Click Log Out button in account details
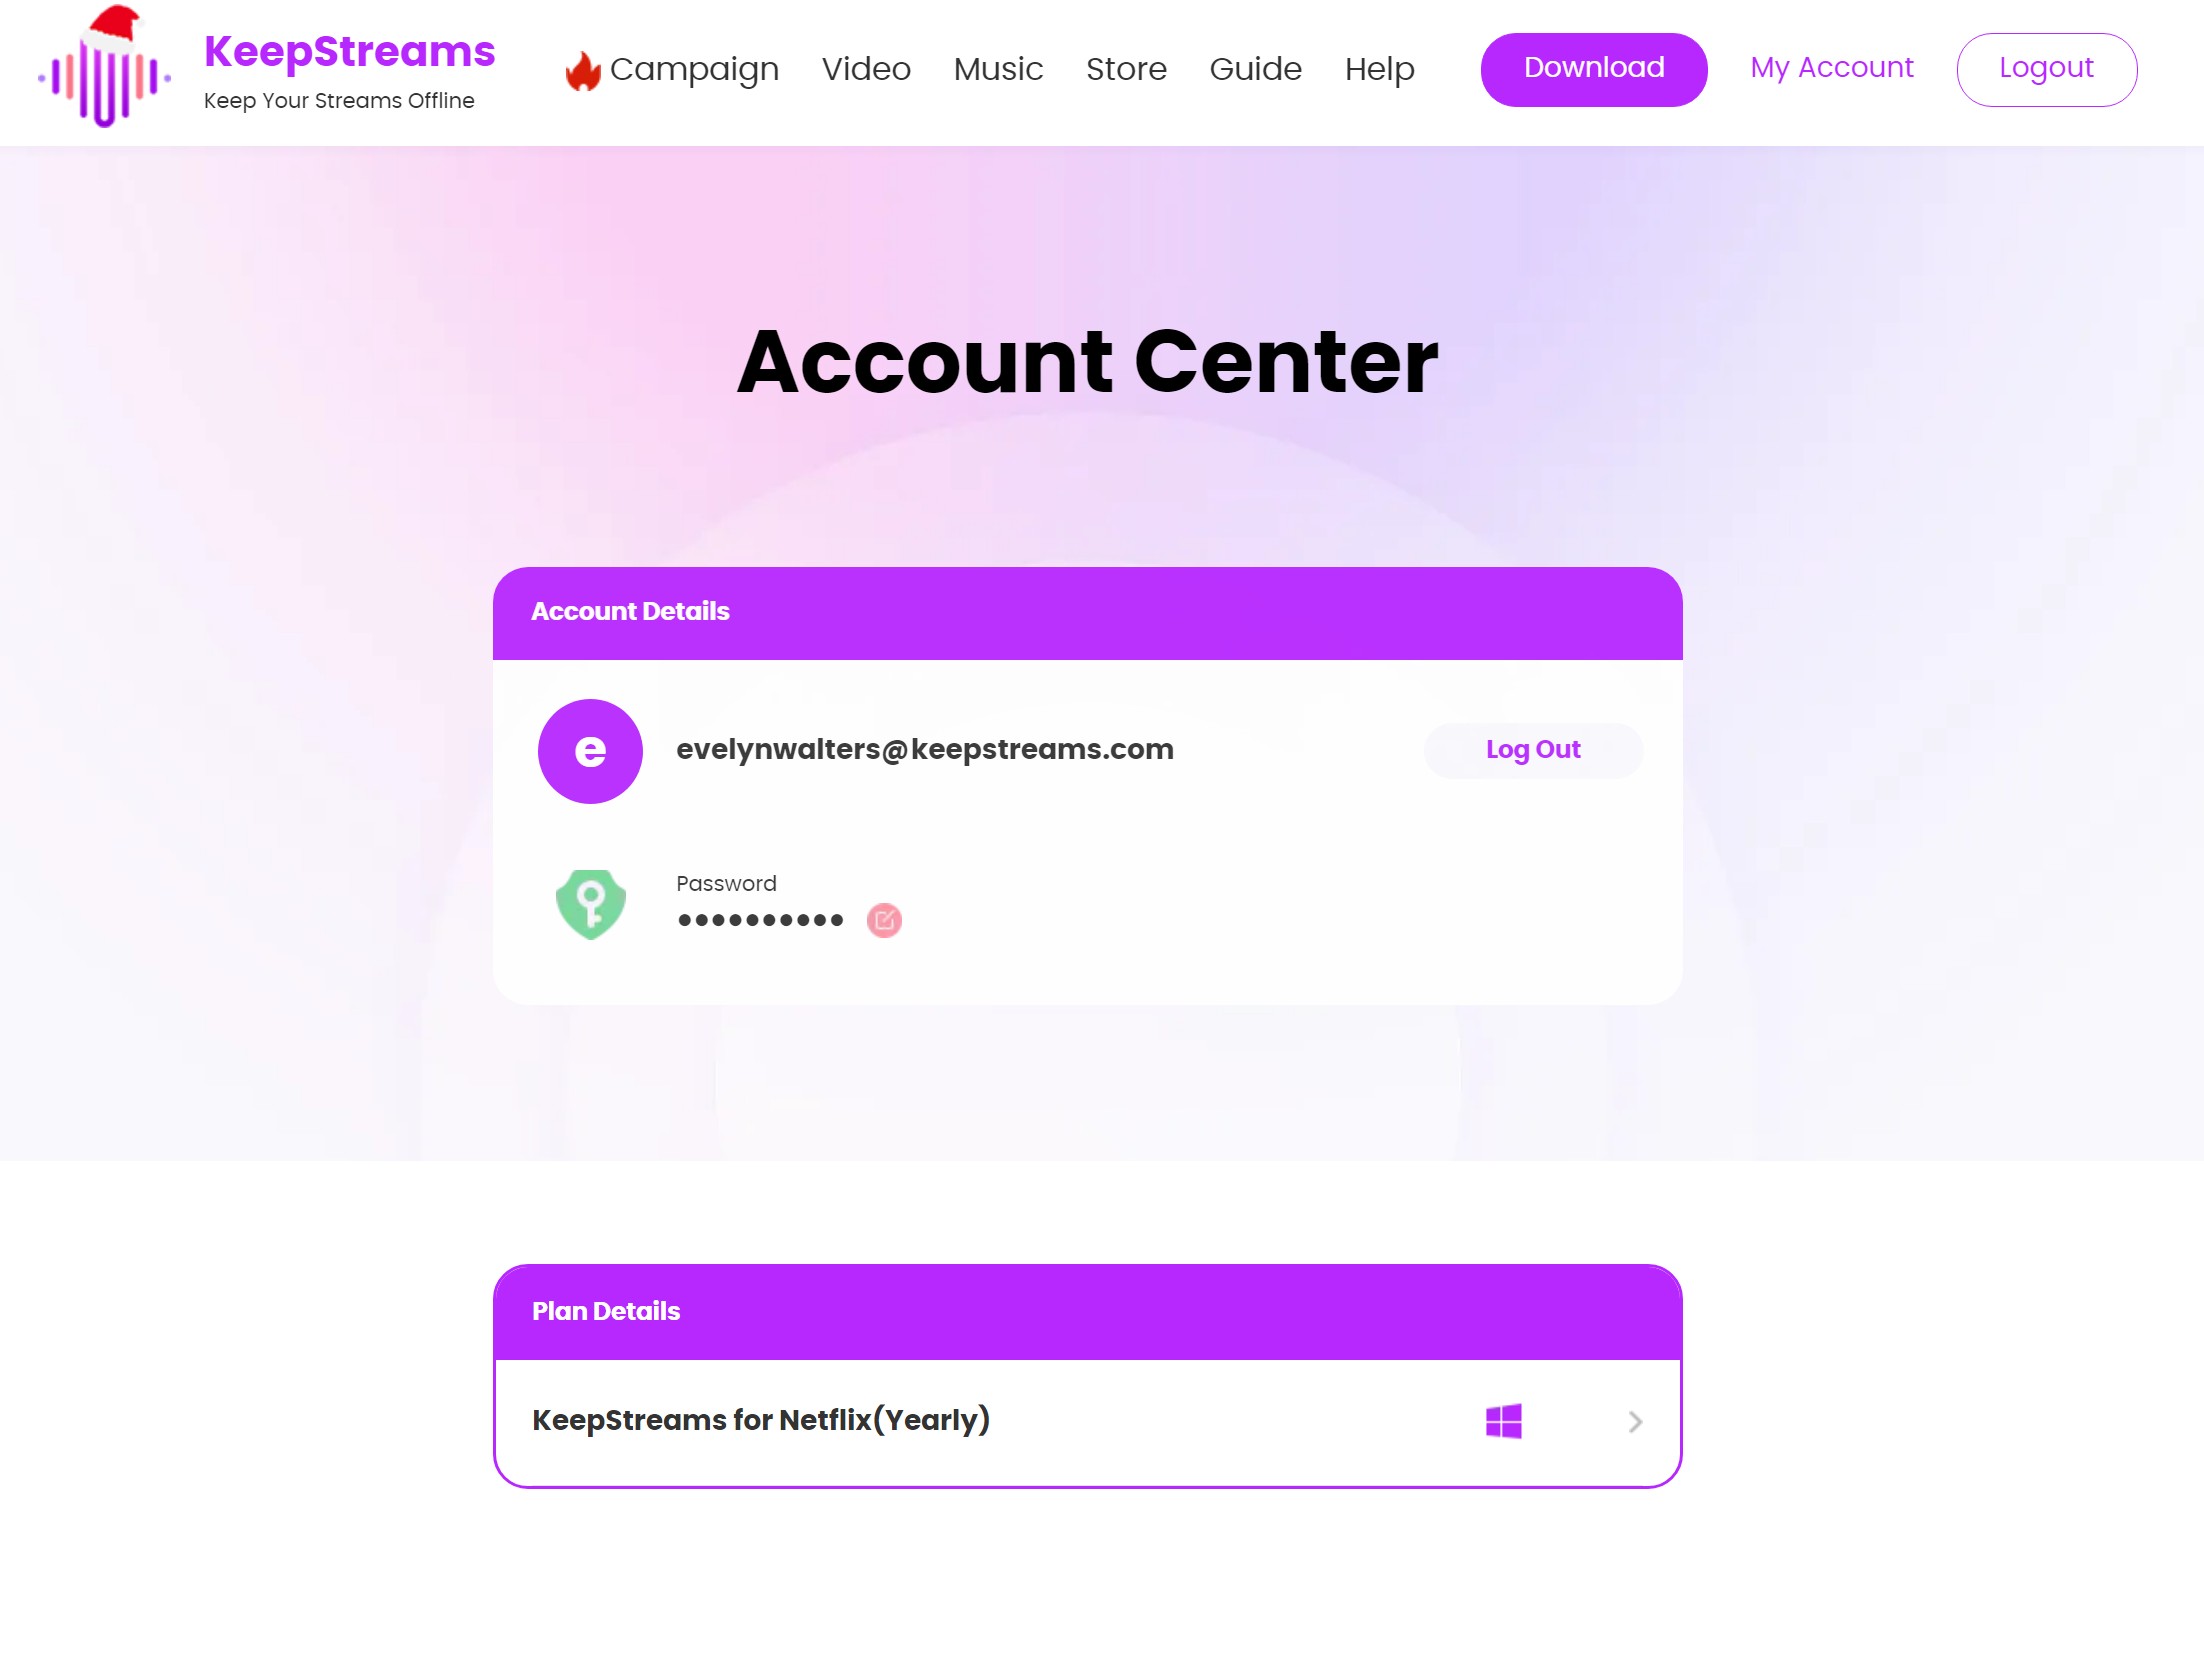The image size is (2204, 1653). [x=1532, y=748]
